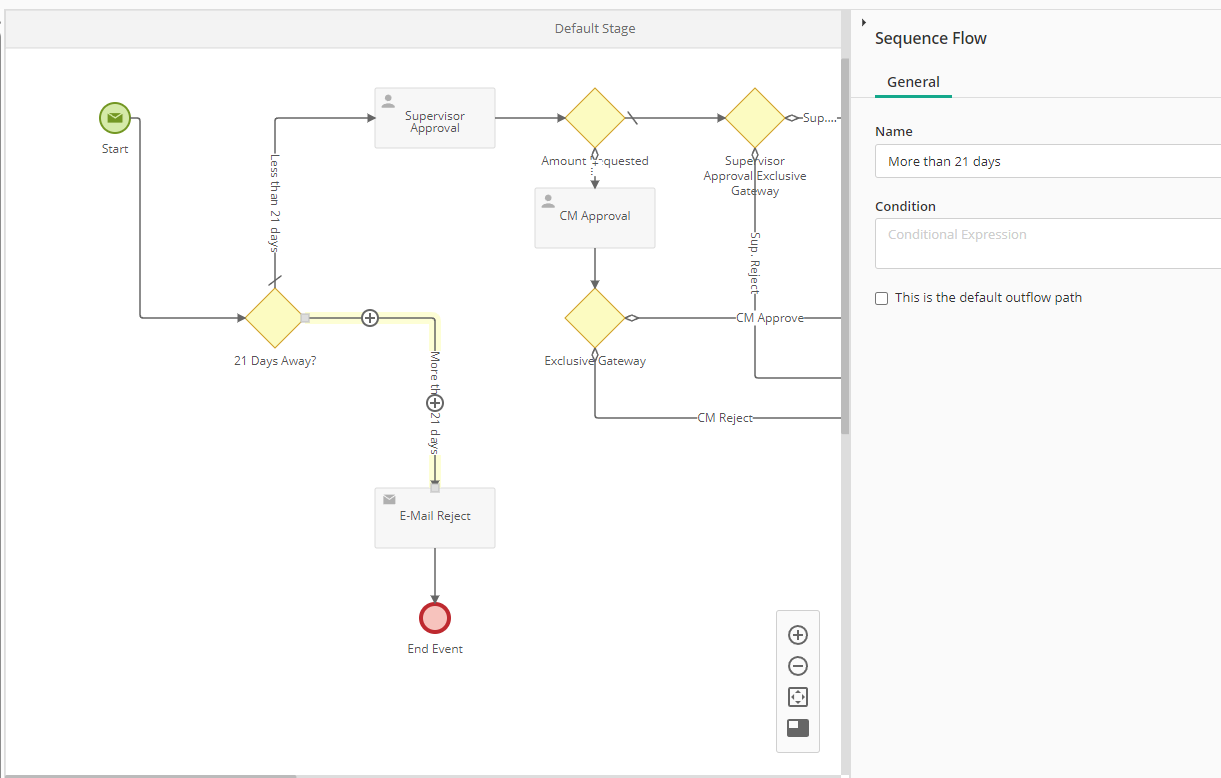Click the Default Stage header

click(x=595, y=28)
